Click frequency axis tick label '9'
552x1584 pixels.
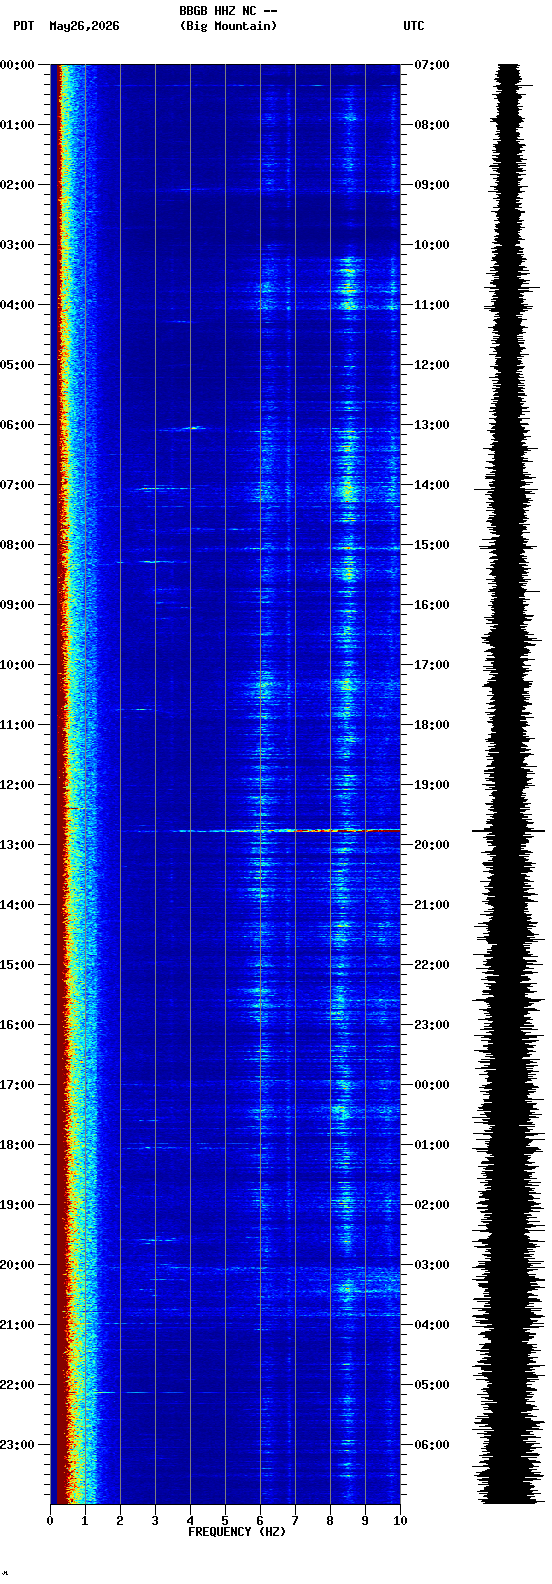[365, 1521]
